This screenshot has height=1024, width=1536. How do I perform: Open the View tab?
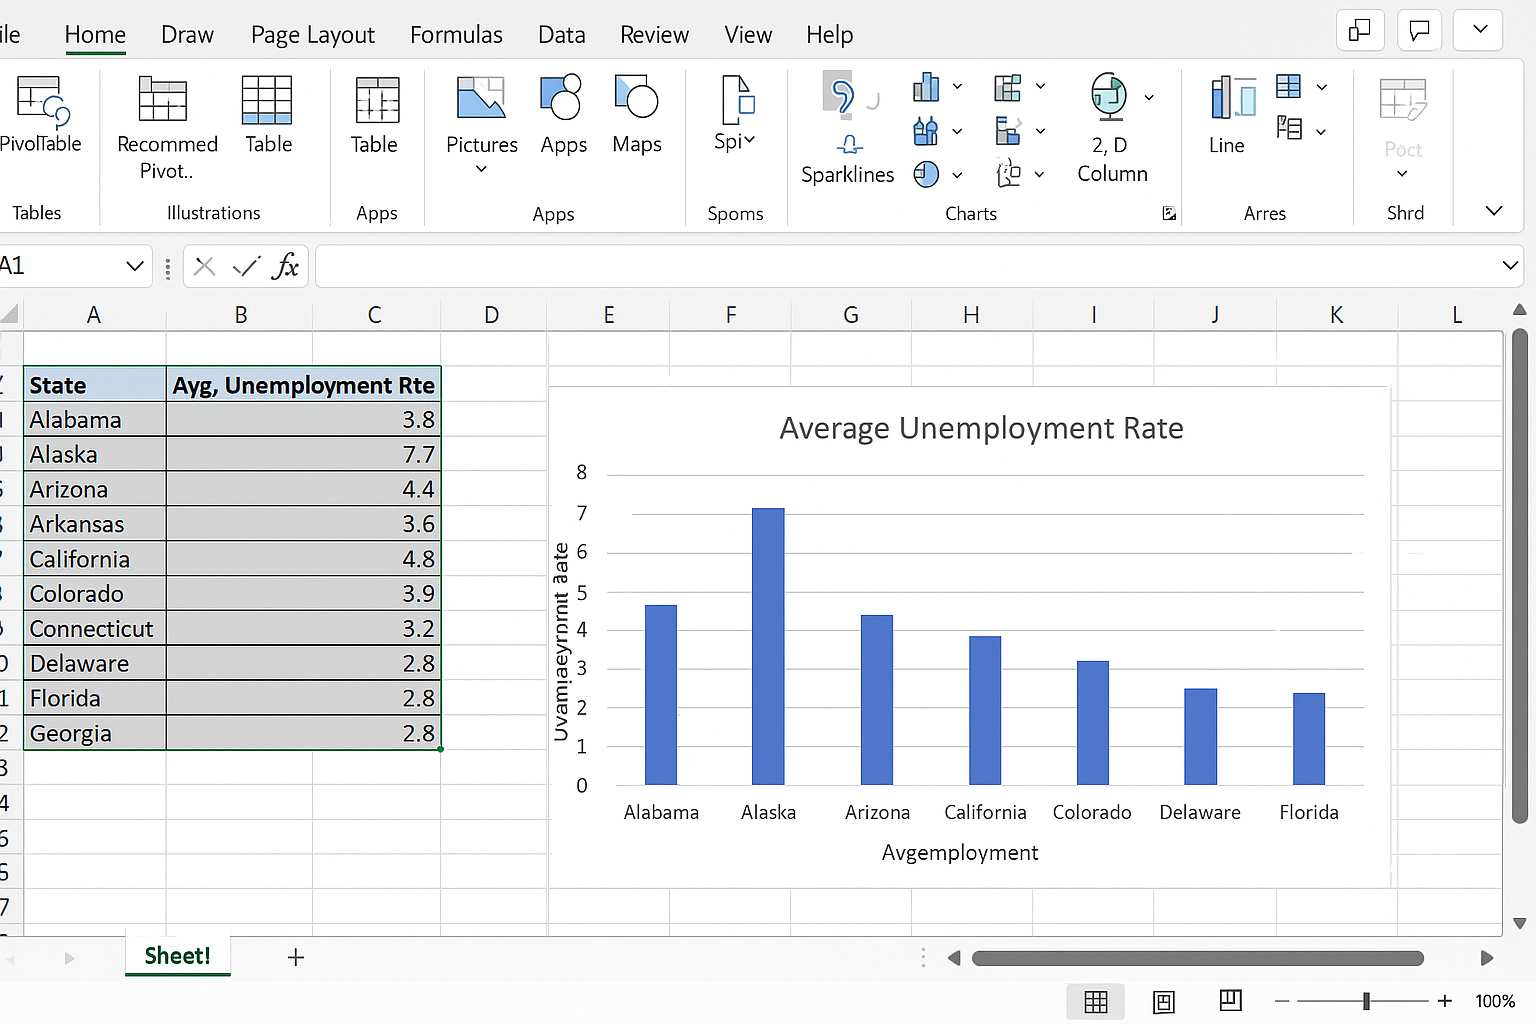click(748, 35)
